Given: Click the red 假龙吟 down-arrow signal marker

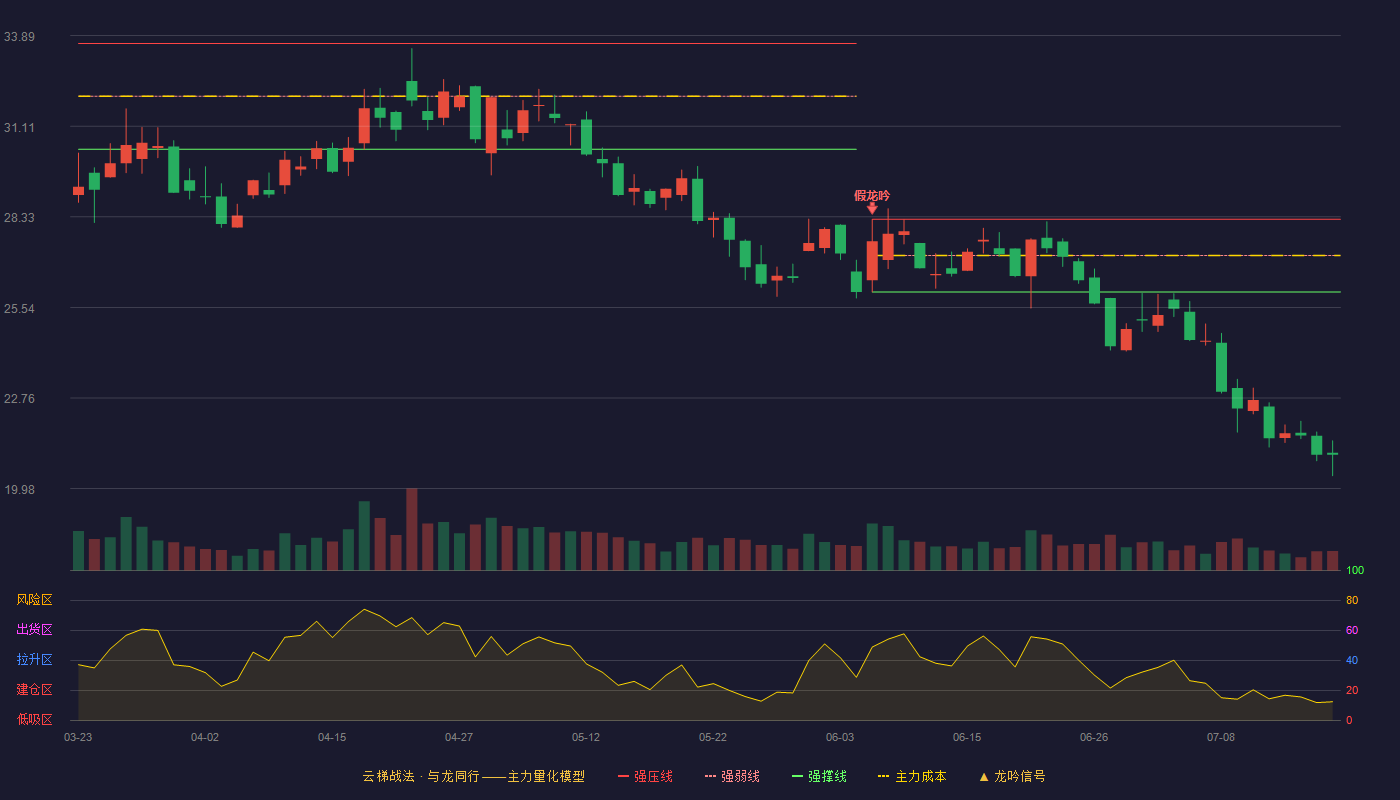Looking at the screenshot, I should 872,208.
